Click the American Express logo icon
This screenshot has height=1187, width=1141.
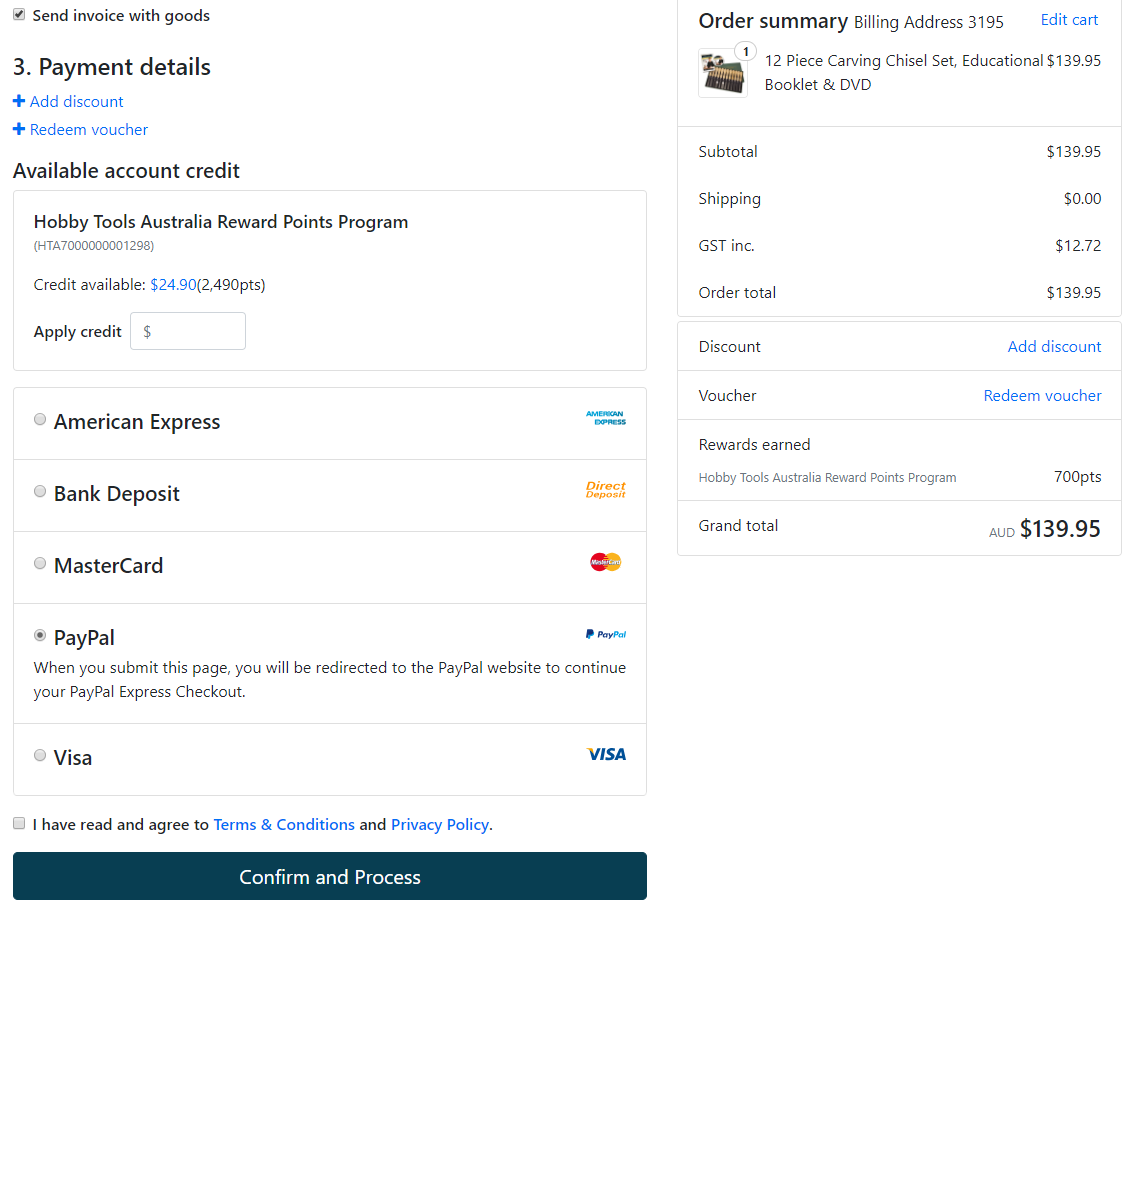(x=606, y=418)
